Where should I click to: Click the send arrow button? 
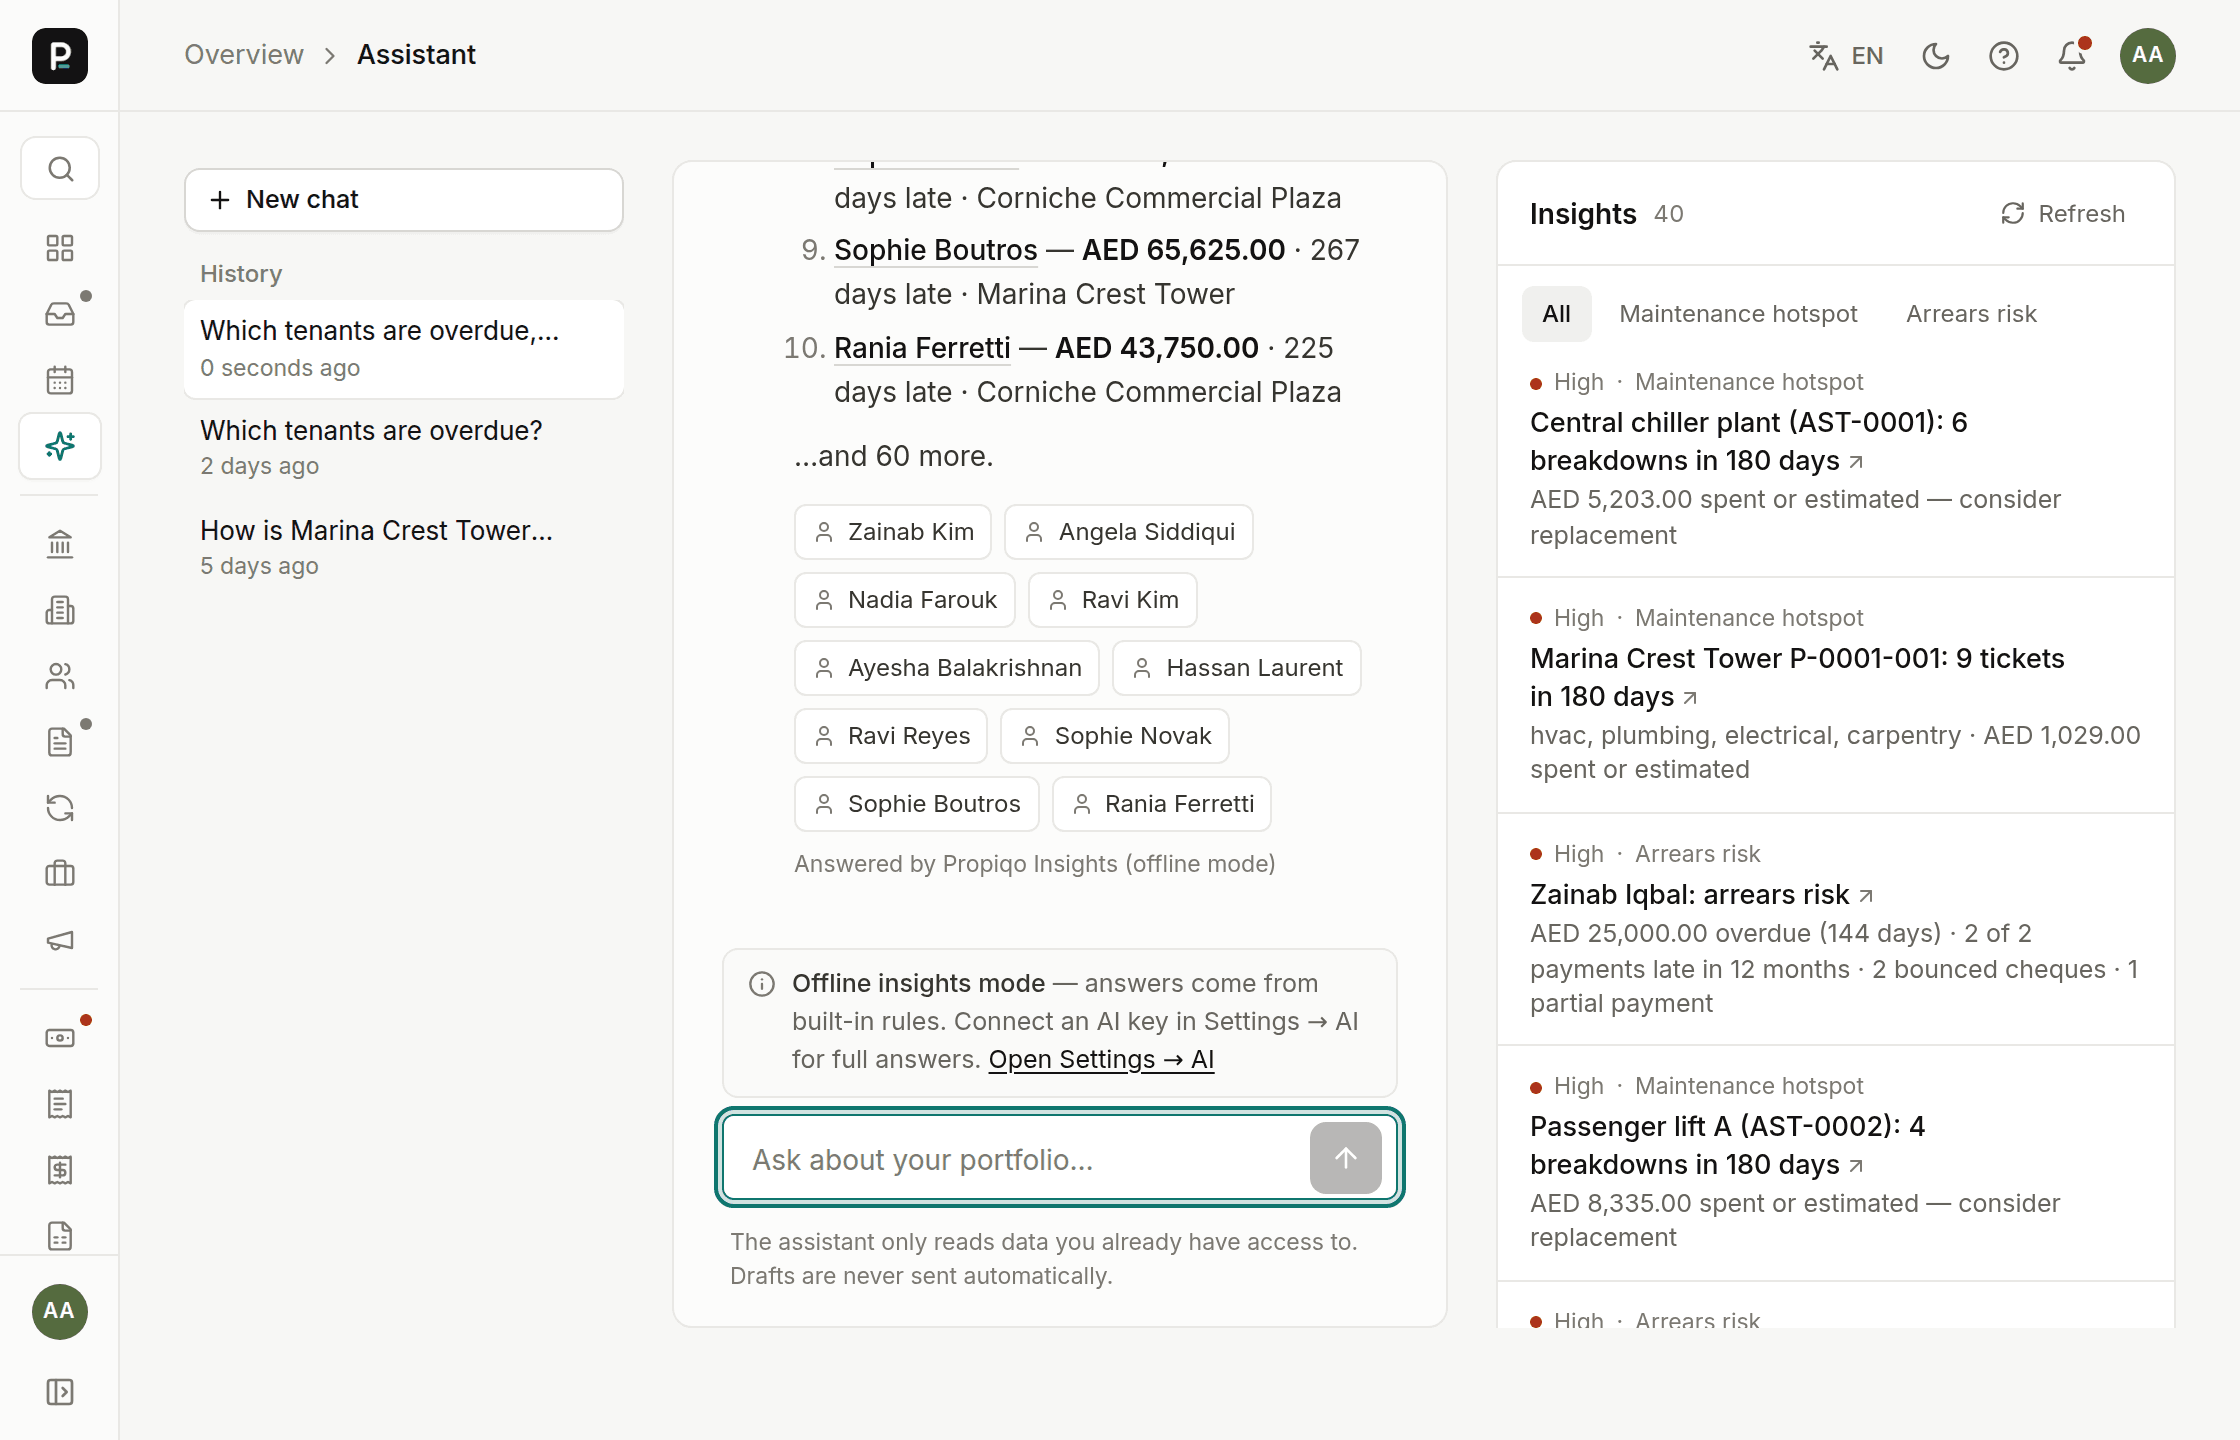coord(1346,1158)
